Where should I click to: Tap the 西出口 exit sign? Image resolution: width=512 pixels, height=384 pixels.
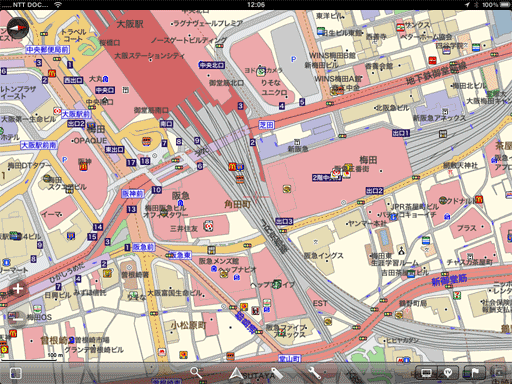point(73,80)
